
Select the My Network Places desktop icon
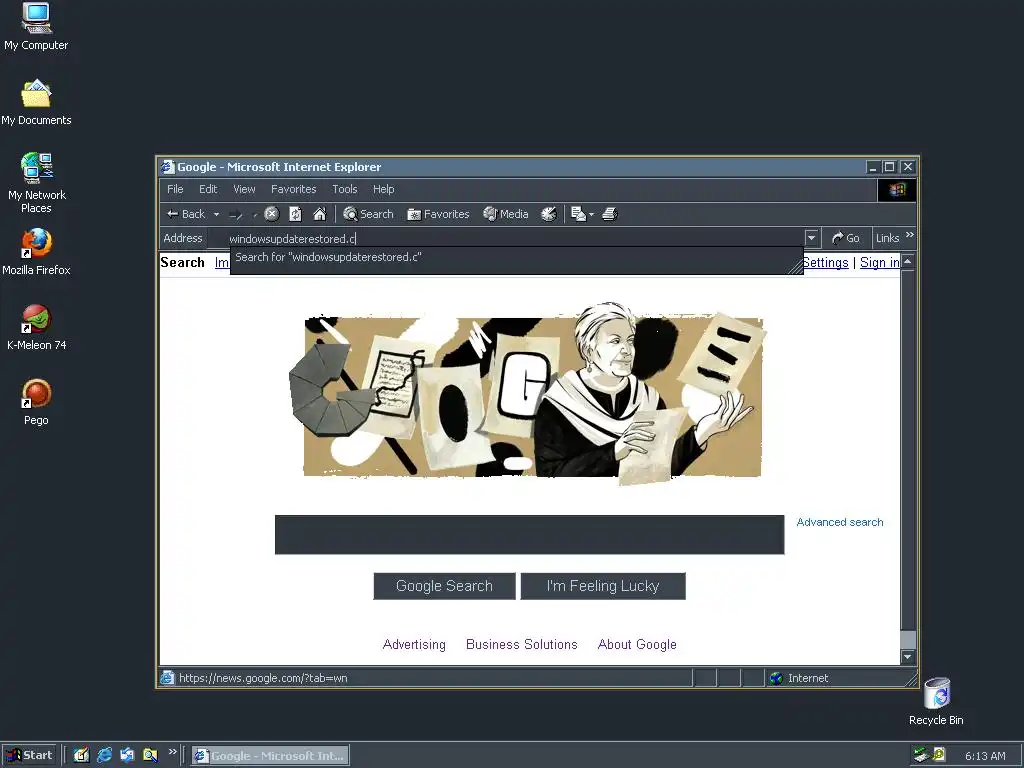pyautogui.click(x=36, y=183)
